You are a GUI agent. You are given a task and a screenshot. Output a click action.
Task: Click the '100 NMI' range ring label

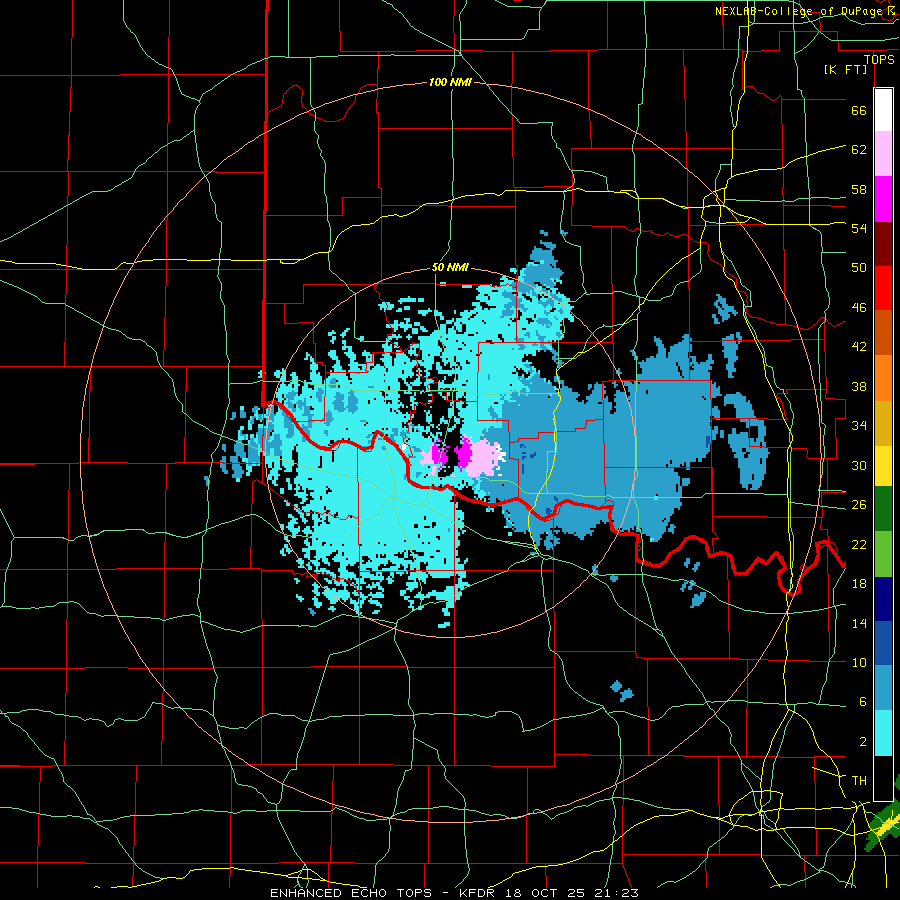pos(450,82)
